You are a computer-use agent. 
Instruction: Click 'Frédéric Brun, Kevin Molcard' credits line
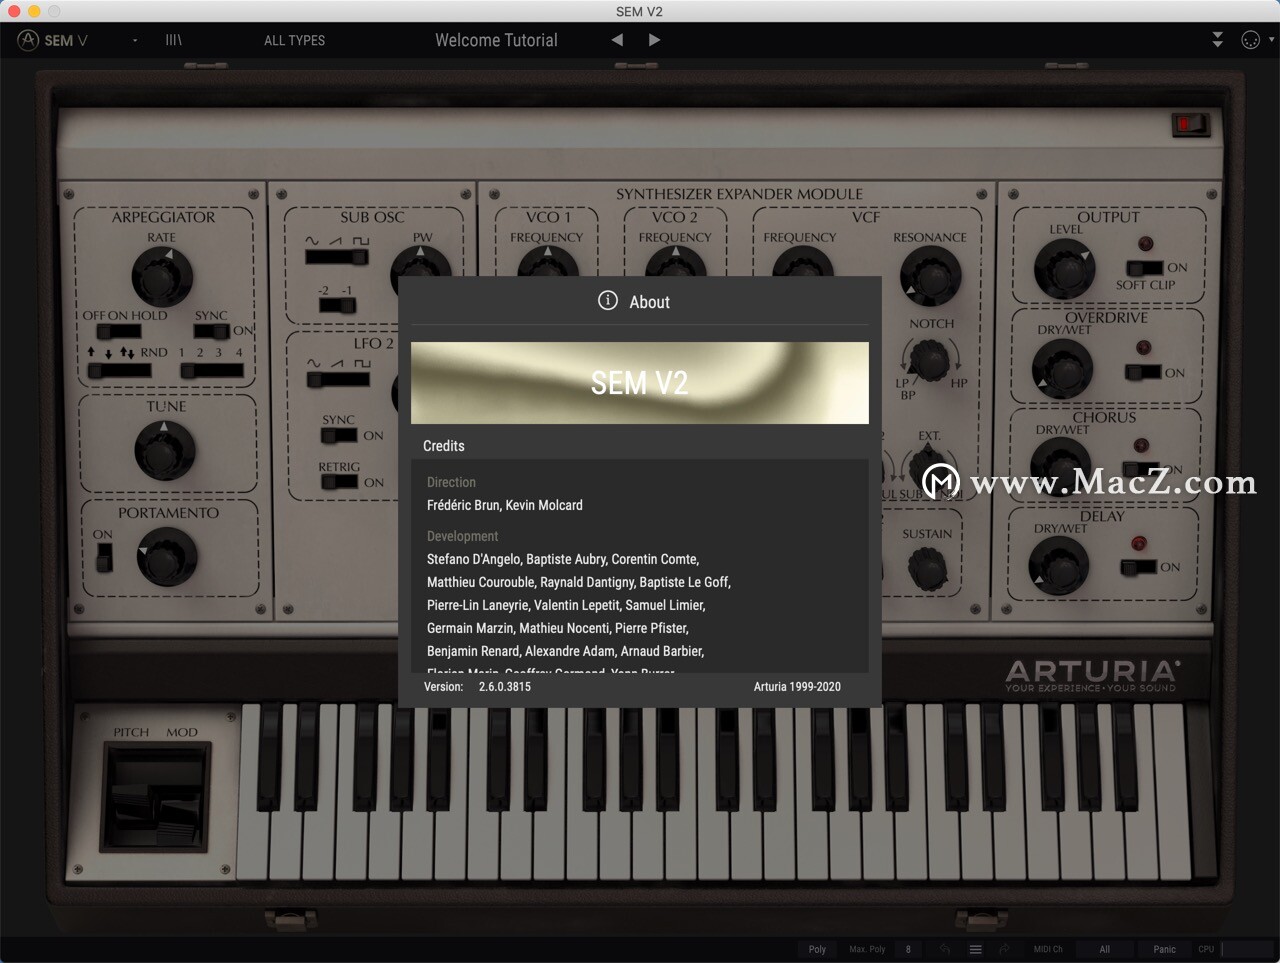click(505, 506)
